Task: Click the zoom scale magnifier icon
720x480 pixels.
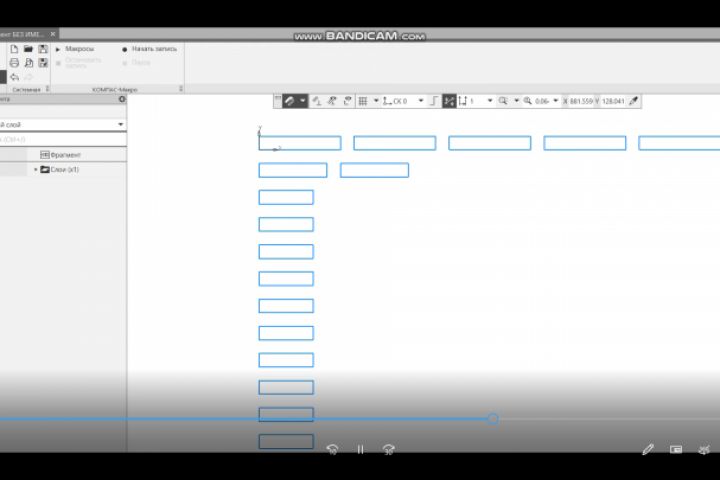Action: point(528,101)
